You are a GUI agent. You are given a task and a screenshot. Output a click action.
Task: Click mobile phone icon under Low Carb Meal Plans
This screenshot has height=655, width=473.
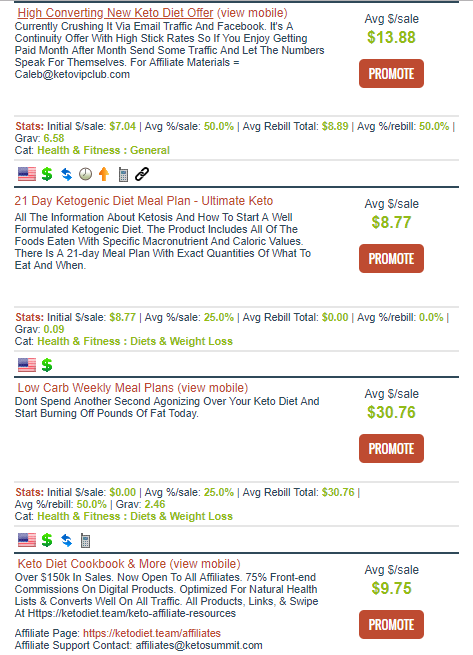(85, 541)
